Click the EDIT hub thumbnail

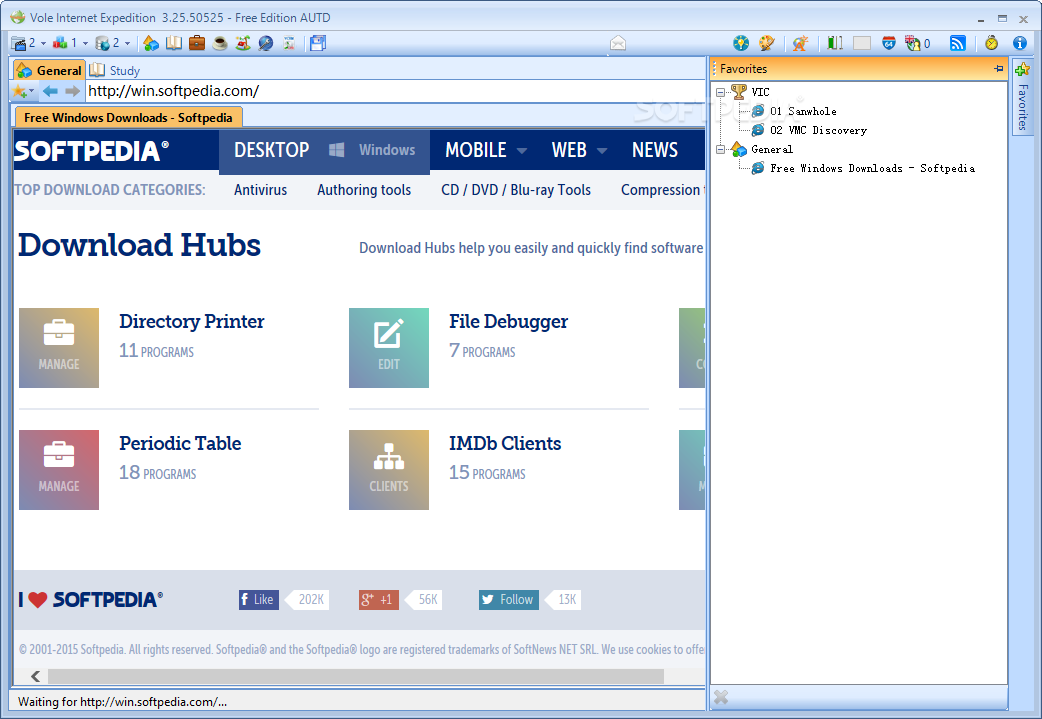click(389, 348)
